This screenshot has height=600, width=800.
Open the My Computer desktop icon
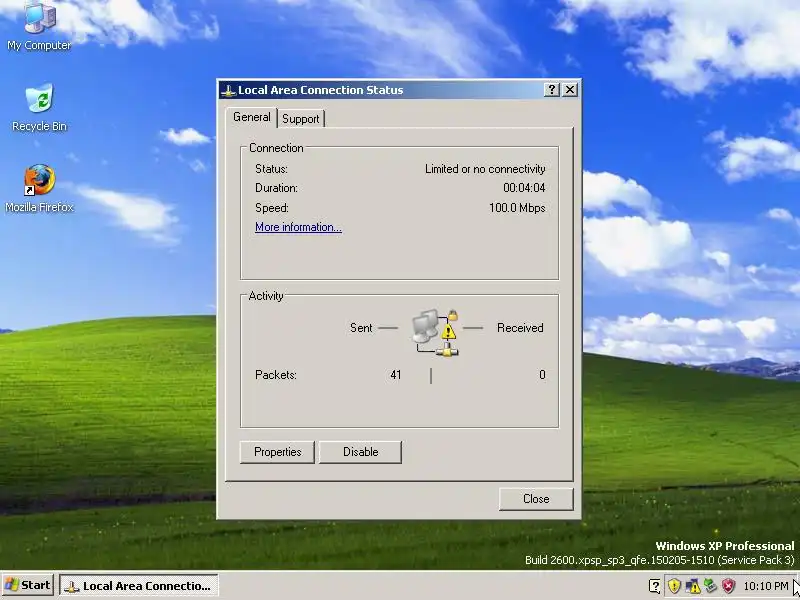click(x=39, y=26)
